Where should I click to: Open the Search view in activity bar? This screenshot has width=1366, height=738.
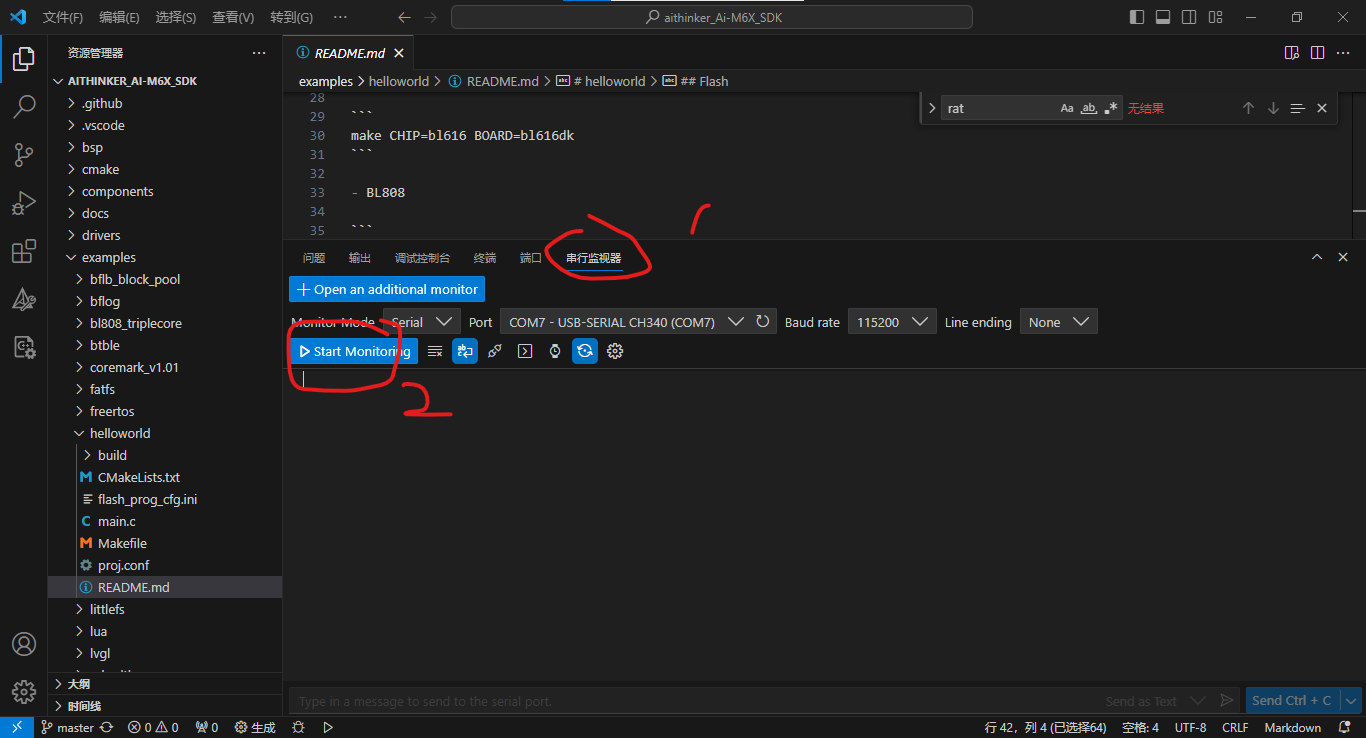tap(24, 107)
